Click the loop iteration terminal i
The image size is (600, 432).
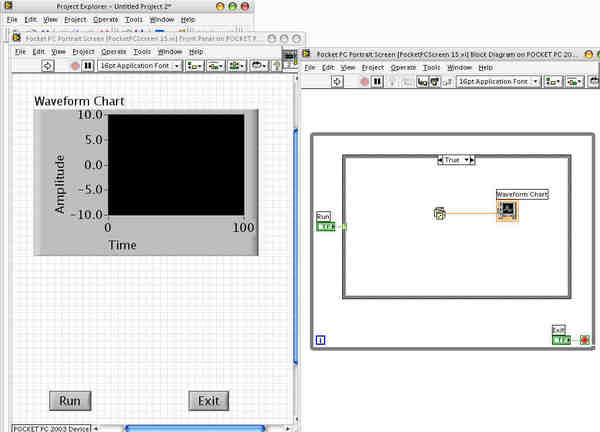coord(321,340)
